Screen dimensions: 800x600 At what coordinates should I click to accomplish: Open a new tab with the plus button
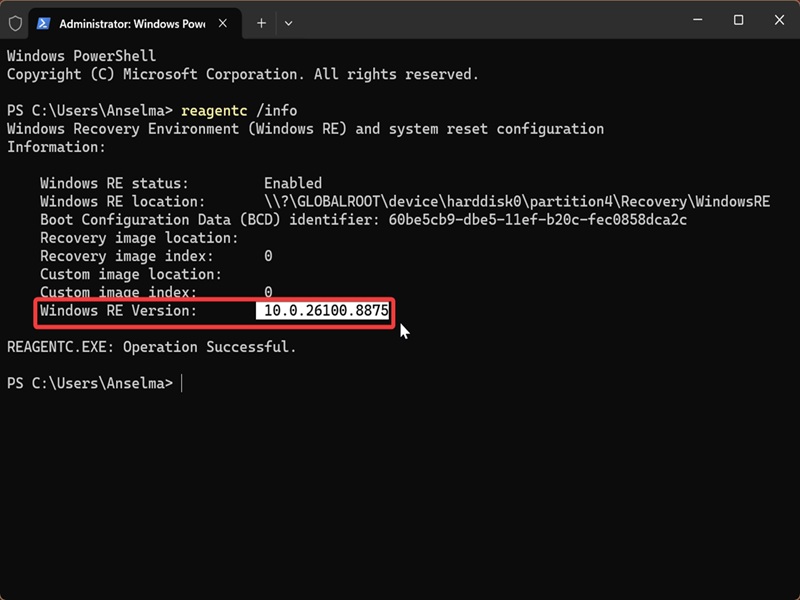(x=261, y=23)
